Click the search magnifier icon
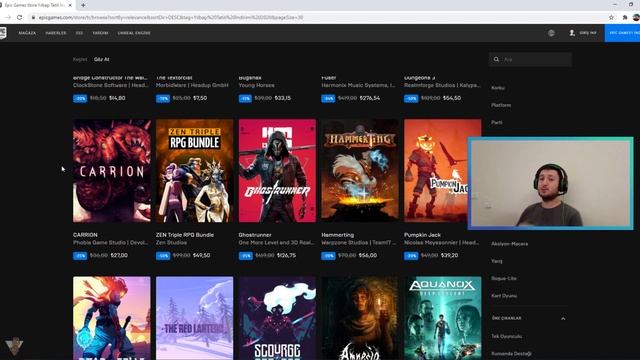 496,59
